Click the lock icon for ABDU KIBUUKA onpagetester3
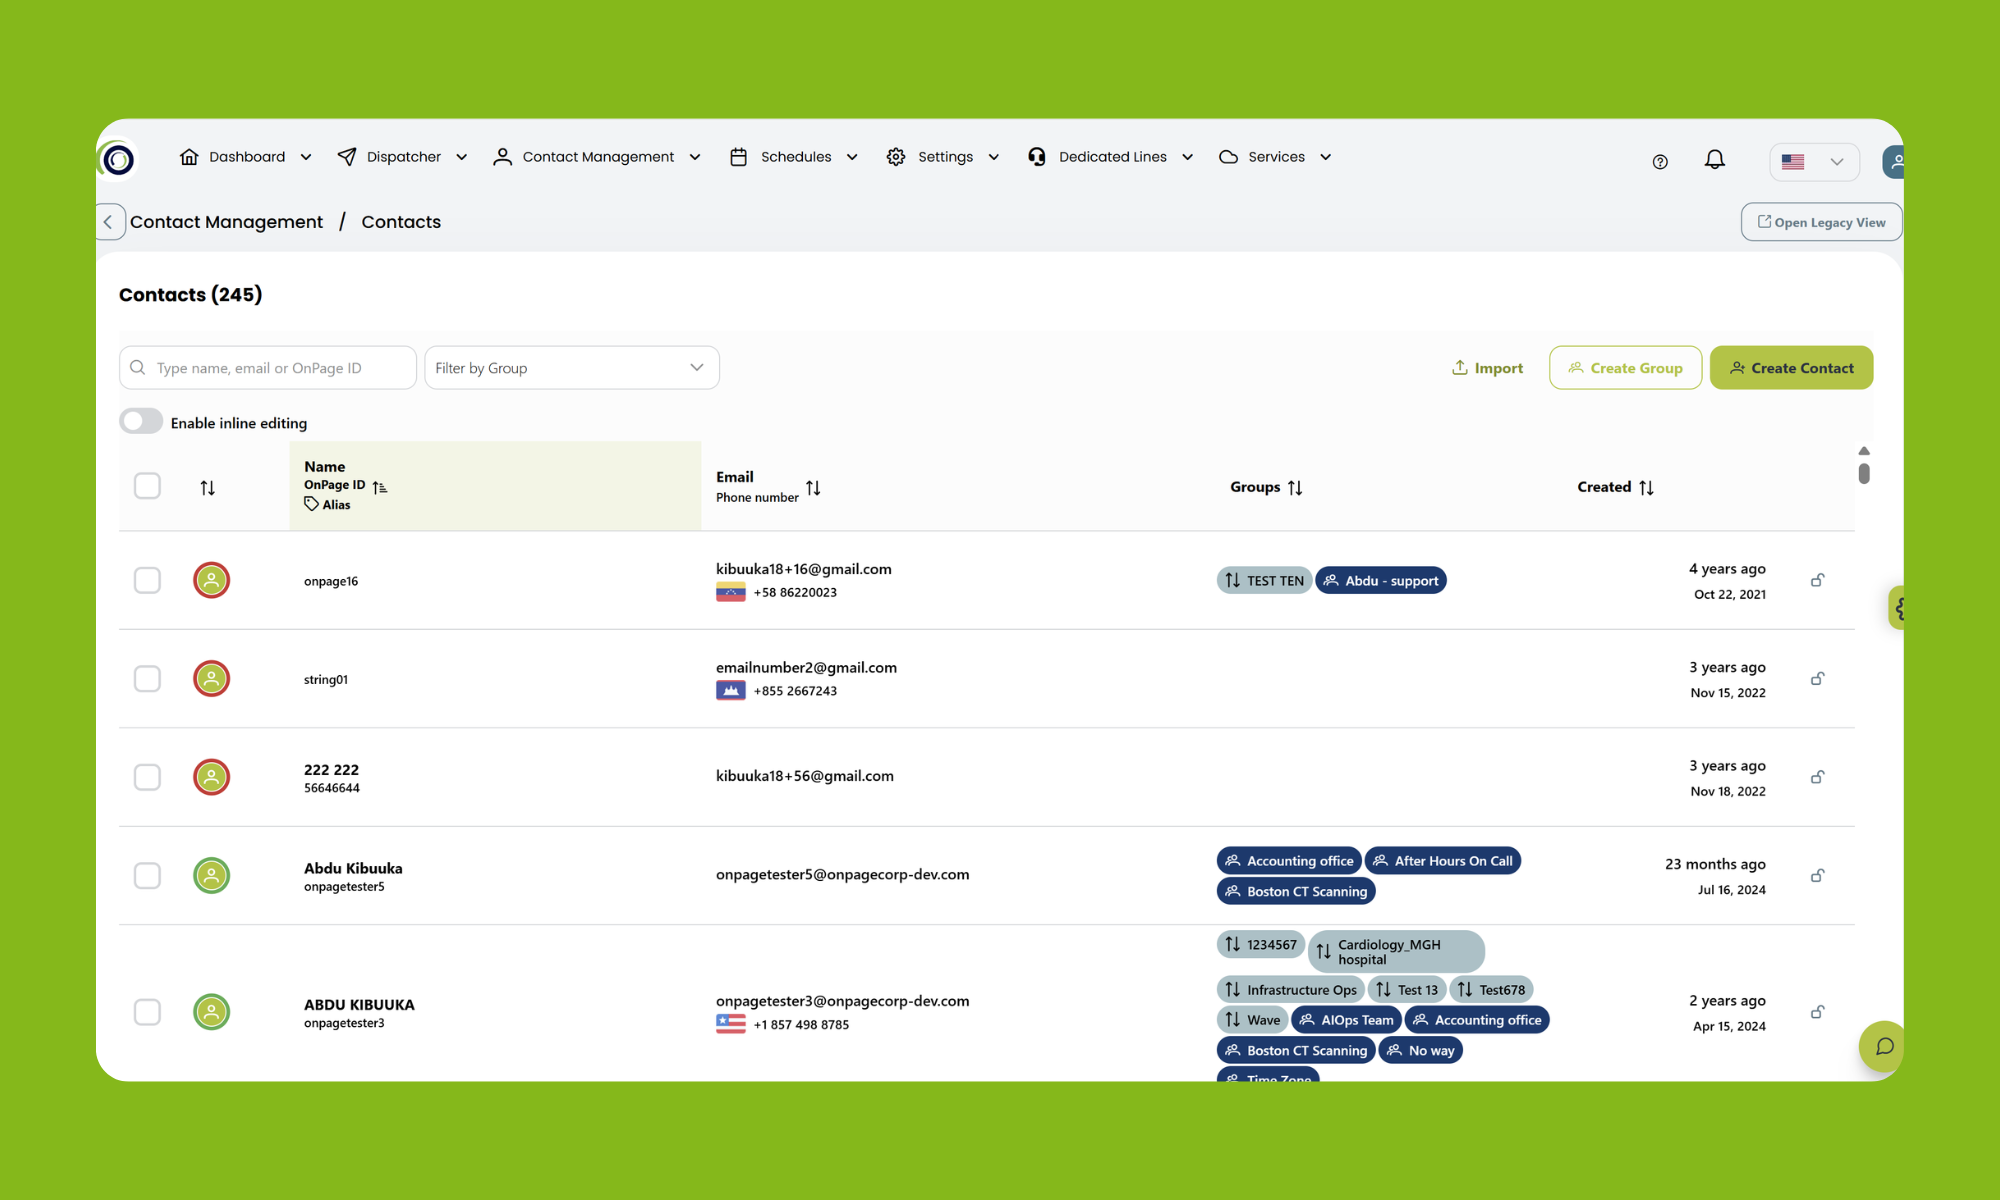 (1818, 1012)
